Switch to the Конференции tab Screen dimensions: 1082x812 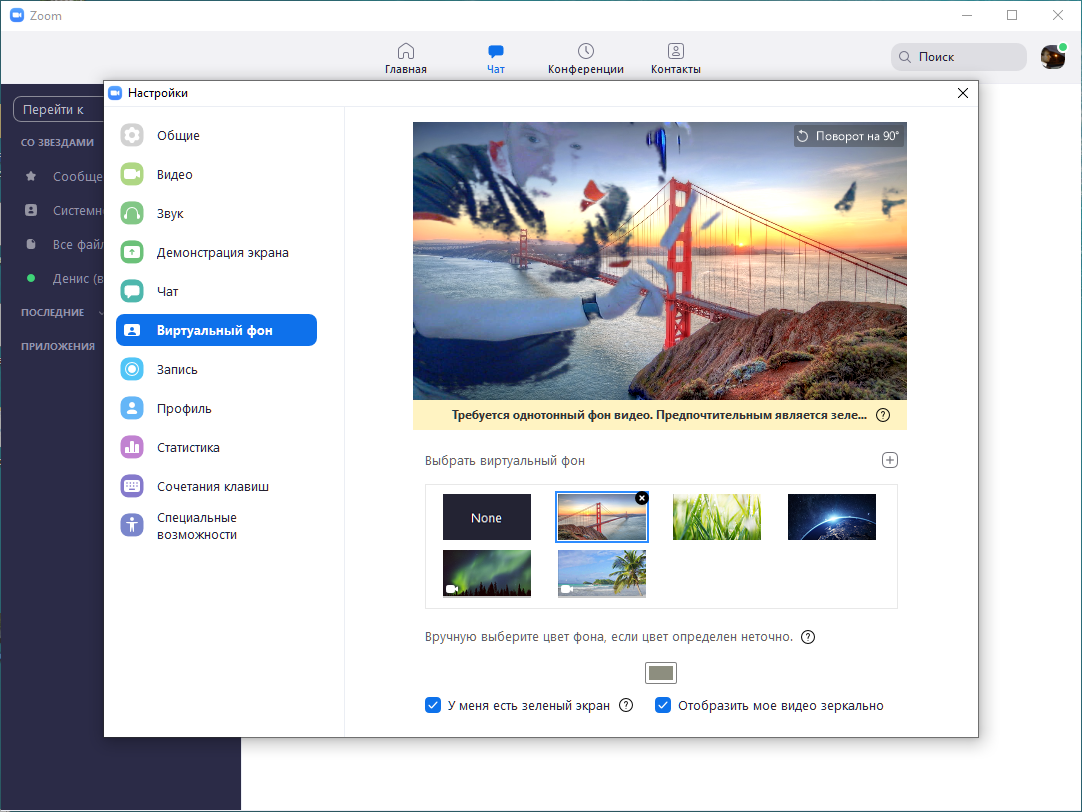tap(586, 59)
